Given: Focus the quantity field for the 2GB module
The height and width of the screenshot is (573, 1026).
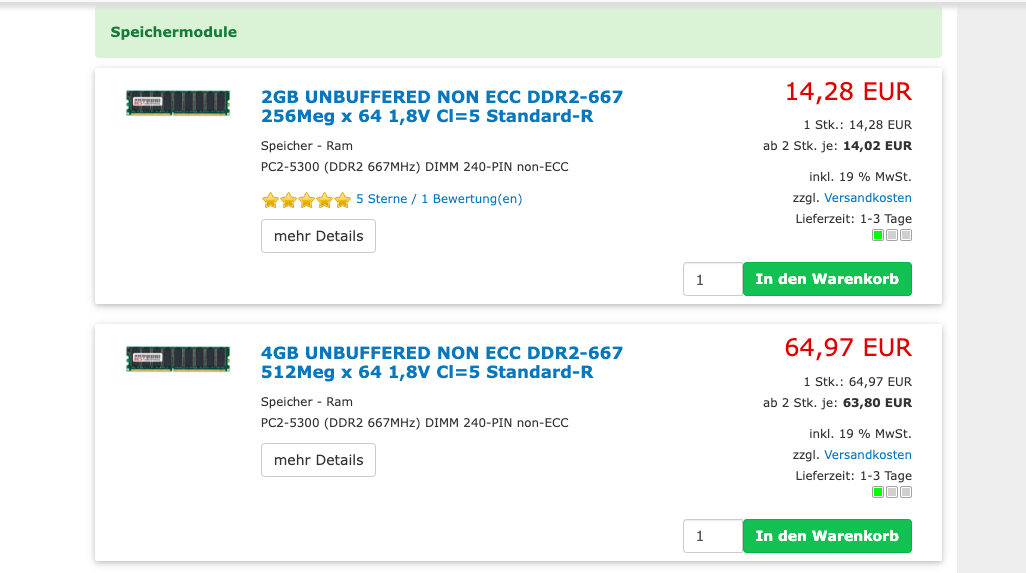Looking at the screenshot, I should [712, 280].
